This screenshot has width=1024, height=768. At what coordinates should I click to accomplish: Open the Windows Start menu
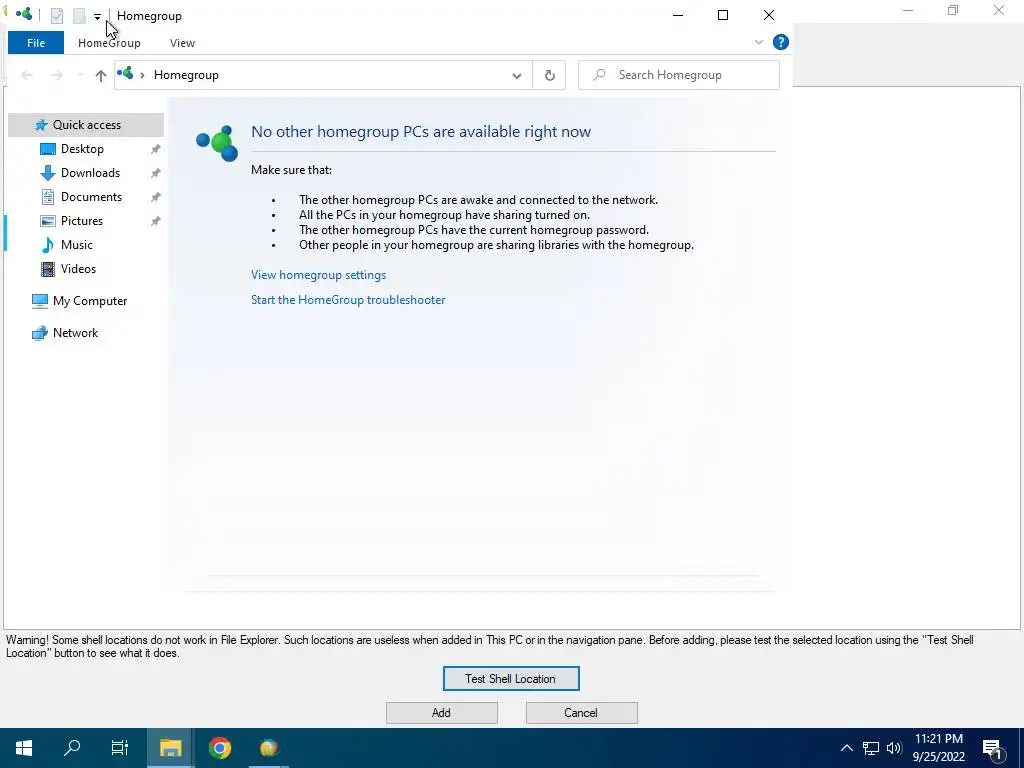pyautogui.click(x=24, y=748)
